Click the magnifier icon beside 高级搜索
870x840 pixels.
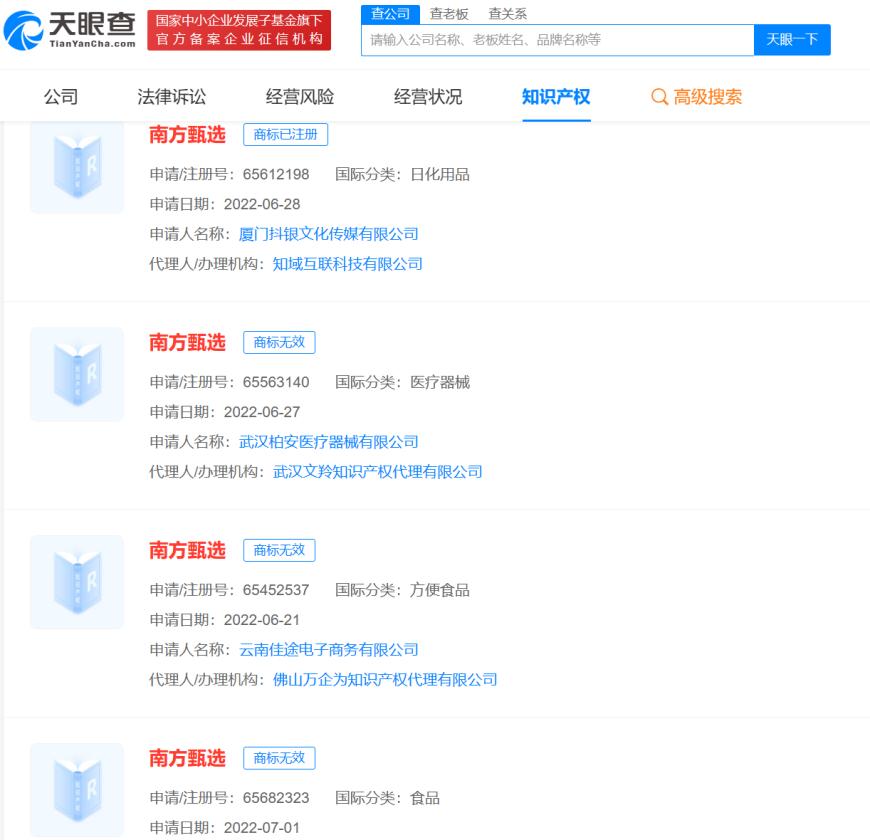(x=659, y=97)
